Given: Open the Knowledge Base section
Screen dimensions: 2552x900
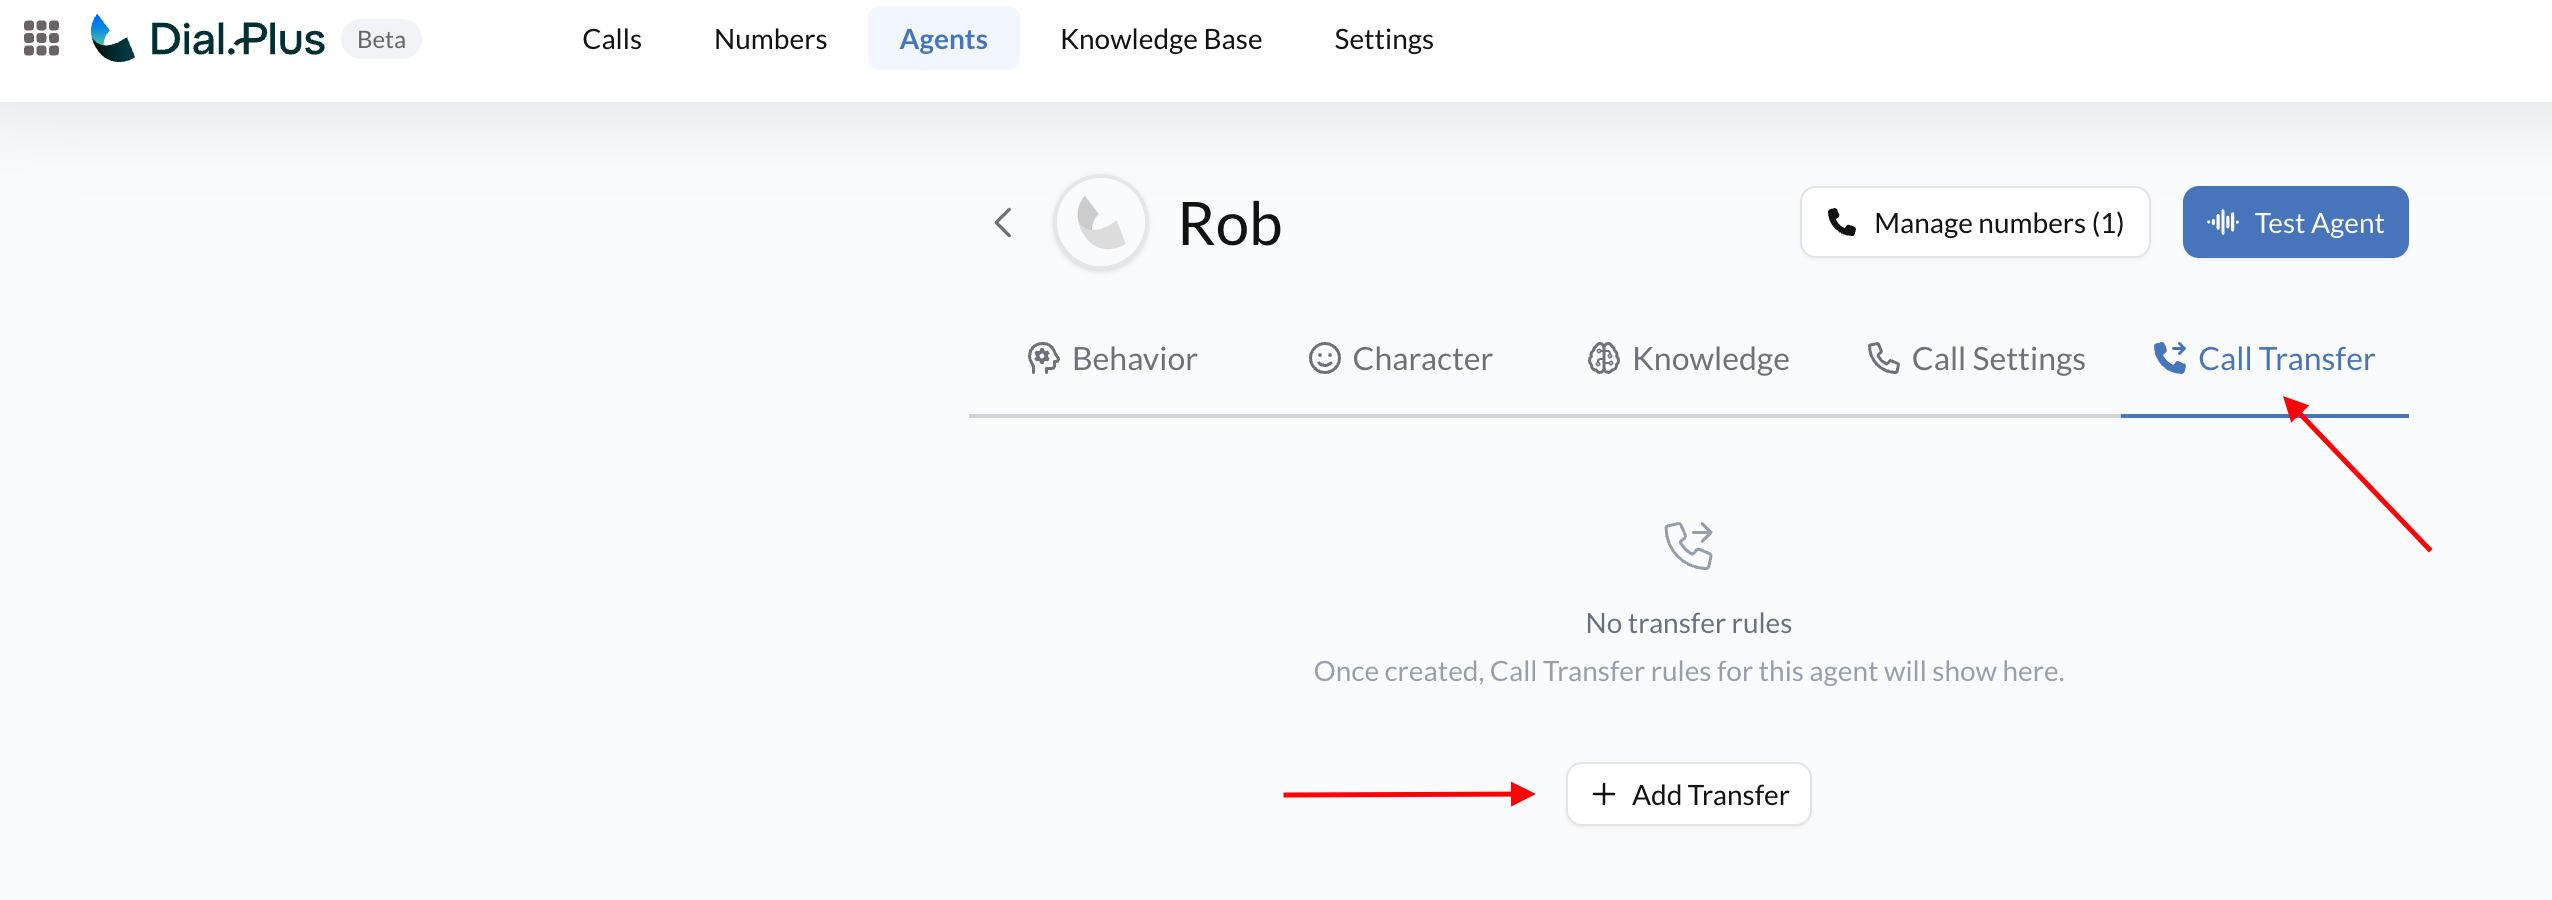Looking at the screenshot, I should point(1161,39).
